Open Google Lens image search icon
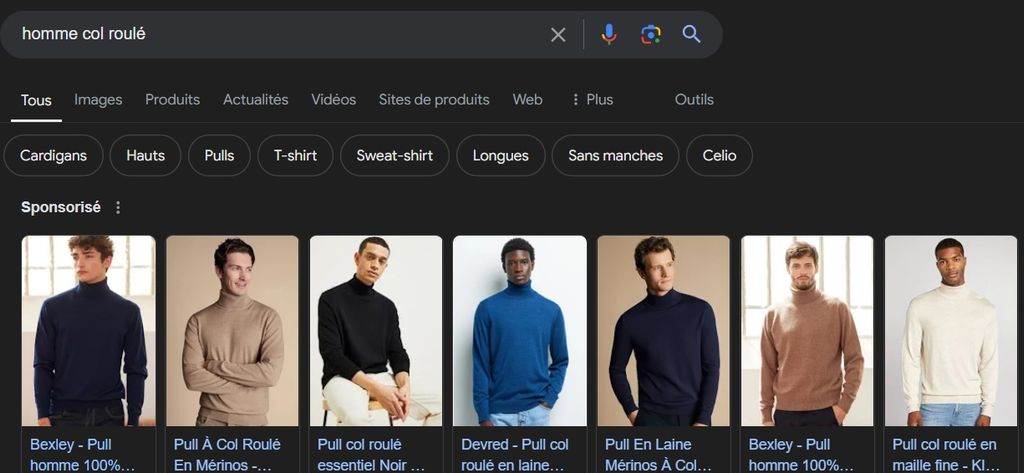 [x=650, y=34]
